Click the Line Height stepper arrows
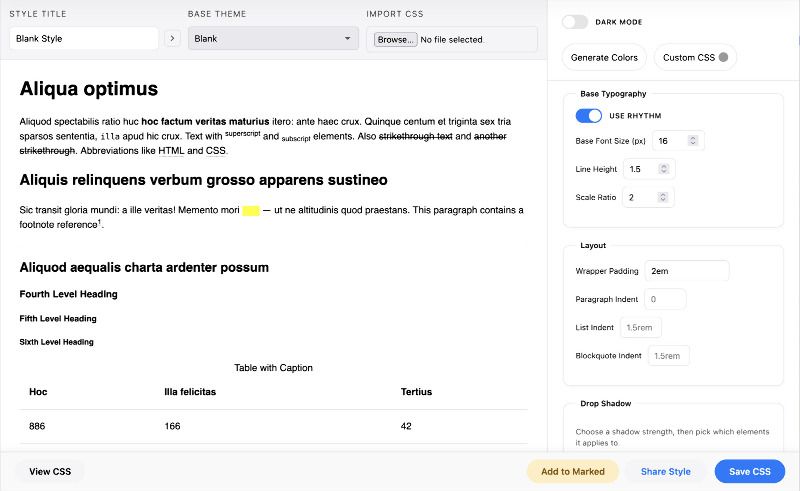800x491 pixels. pos(665,169)
